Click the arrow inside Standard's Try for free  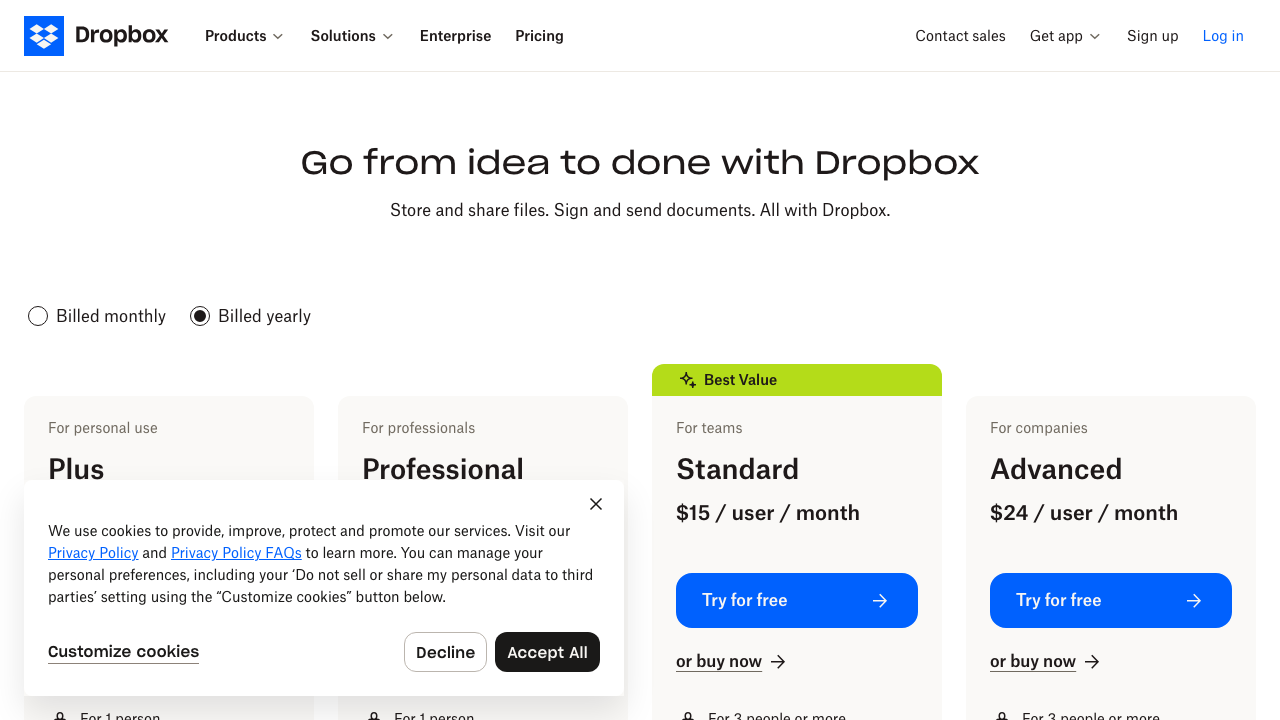(880, 600)
